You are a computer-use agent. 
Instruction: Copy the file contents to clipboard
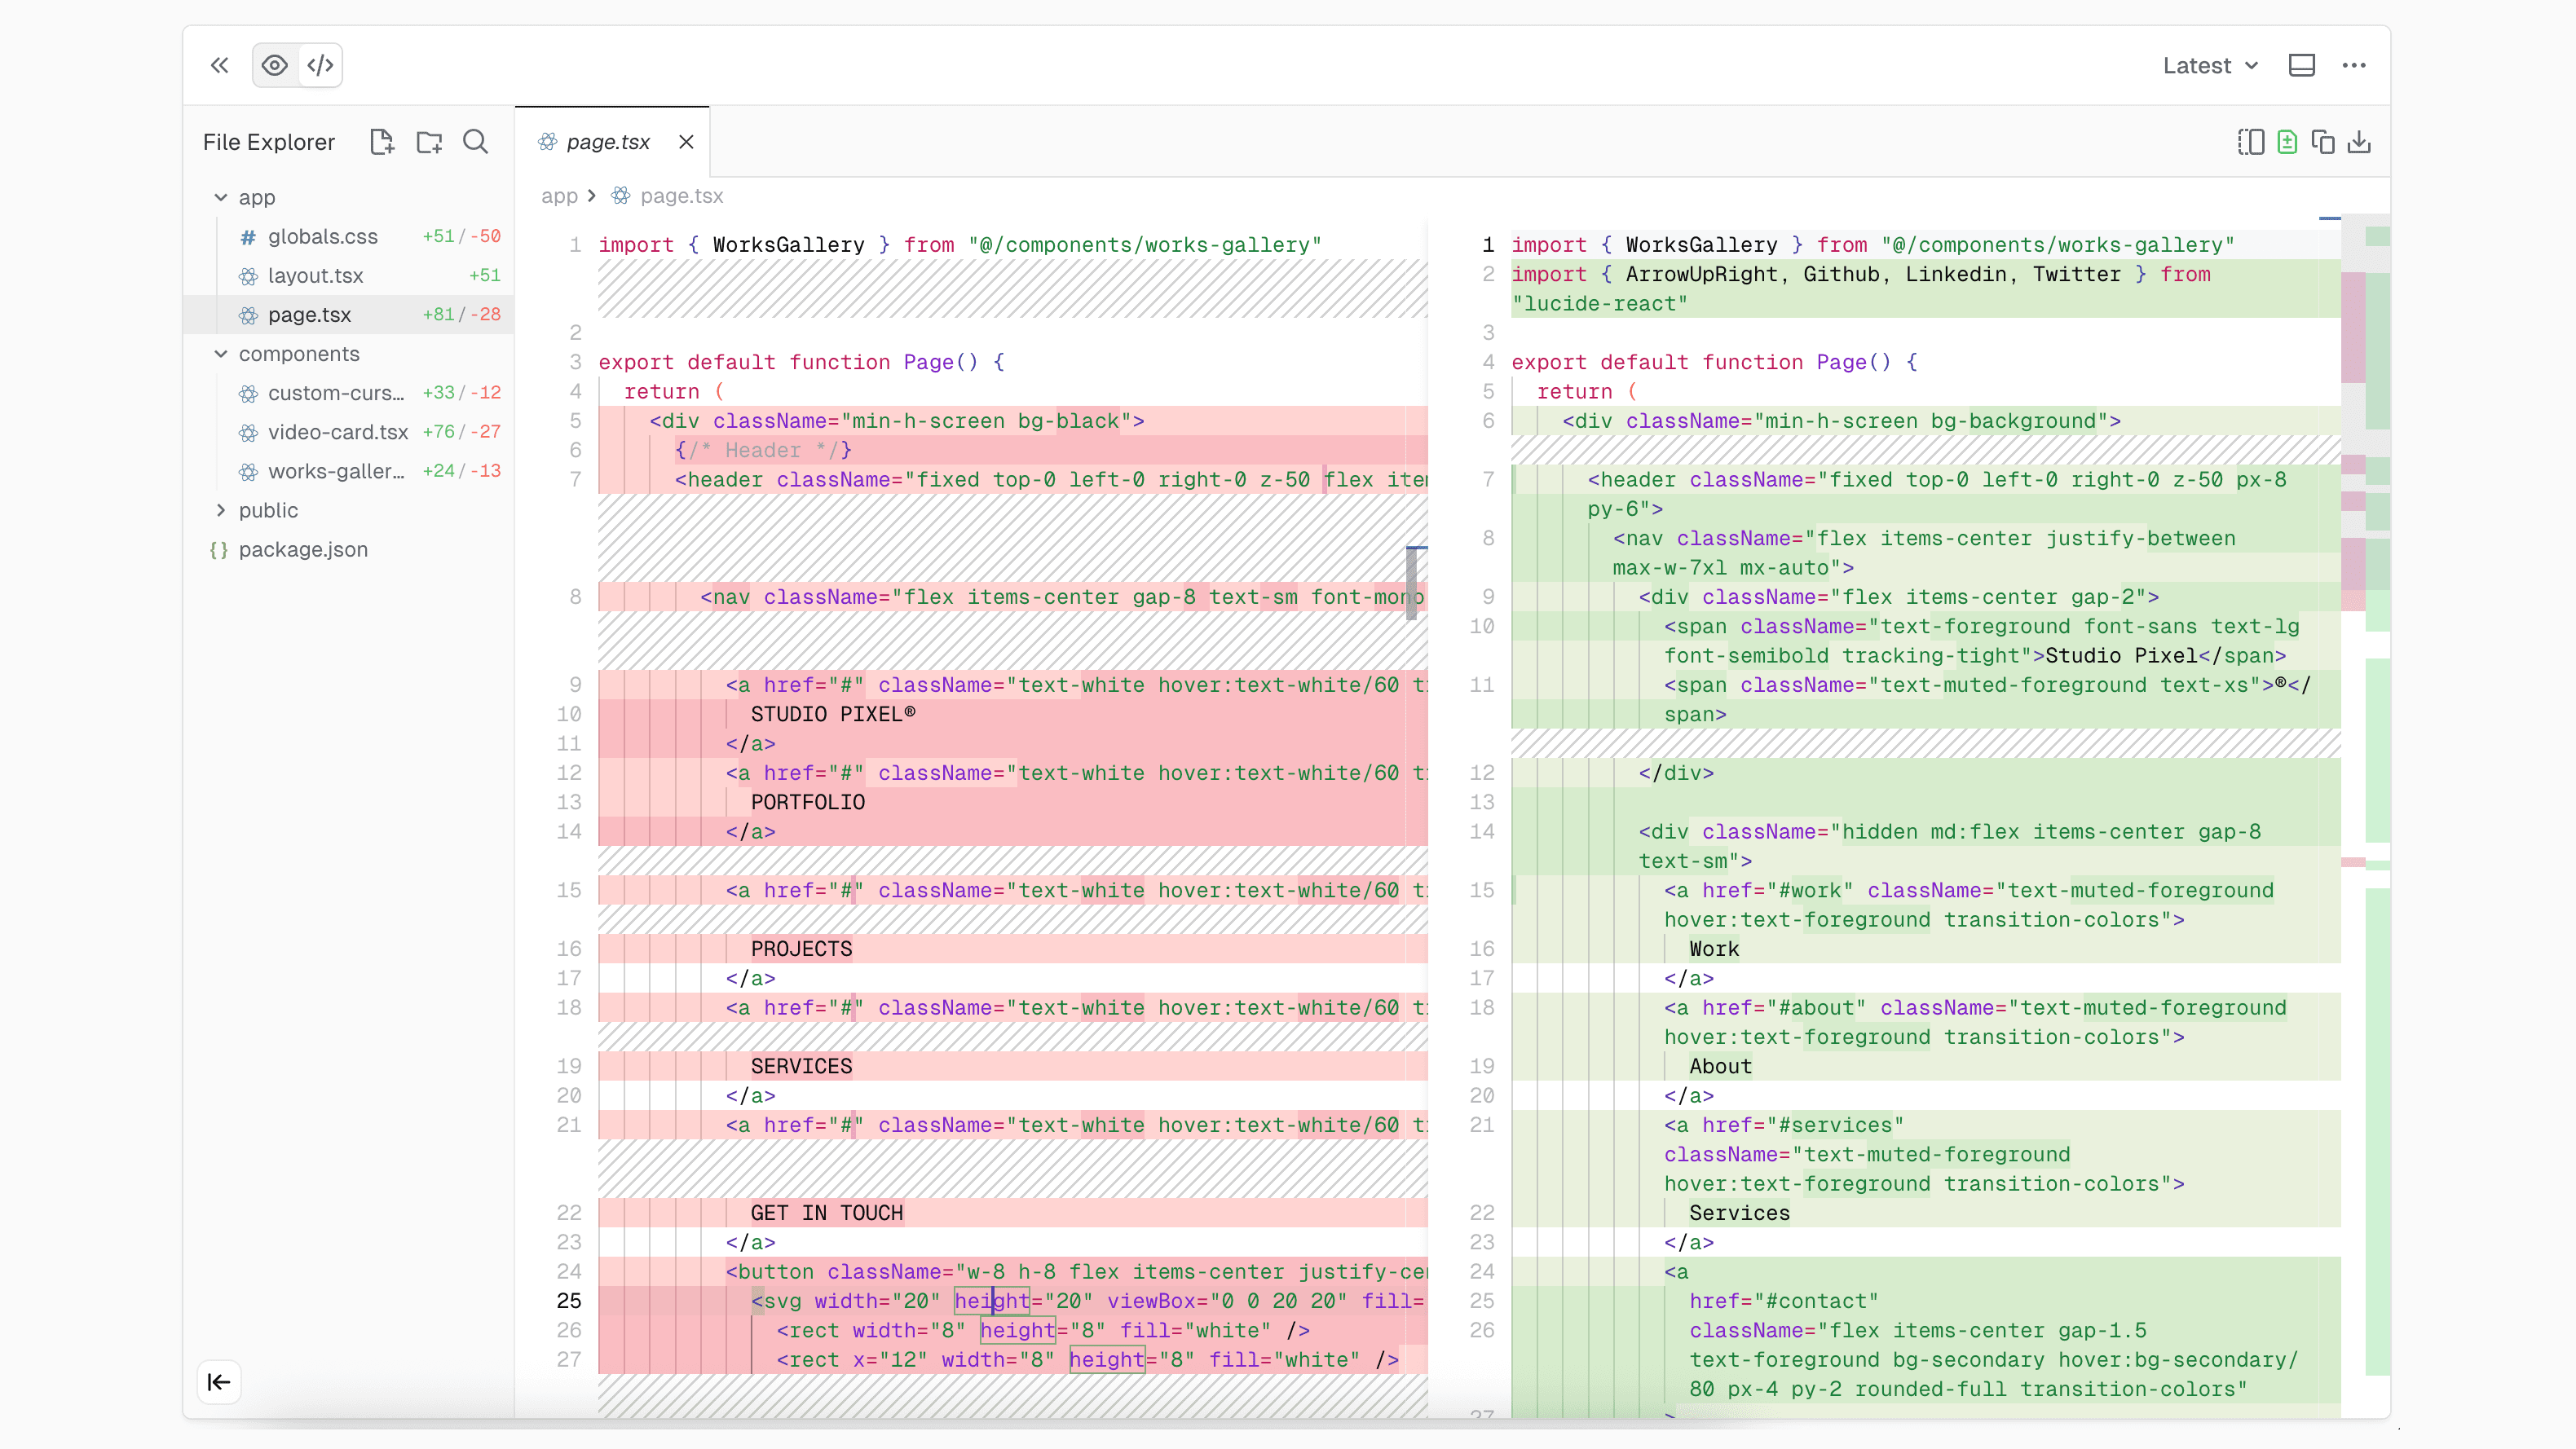pos(2323,141)
